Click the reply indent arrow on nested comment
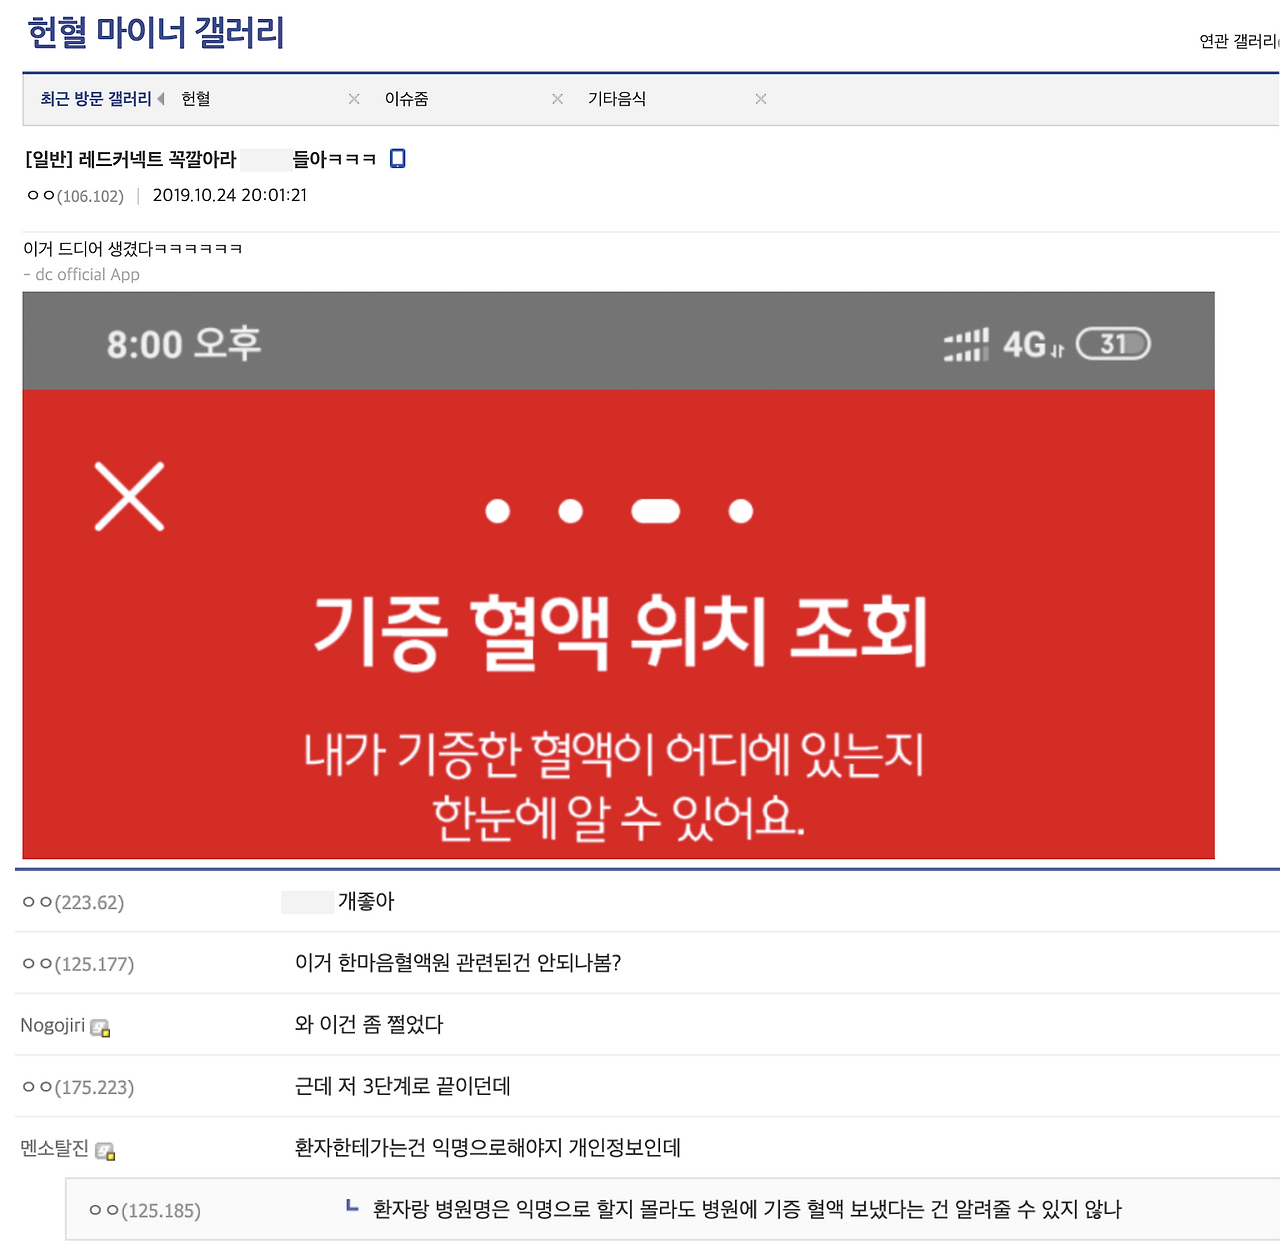This screenshot has height=1249, width=1280. coord(352,1207)
